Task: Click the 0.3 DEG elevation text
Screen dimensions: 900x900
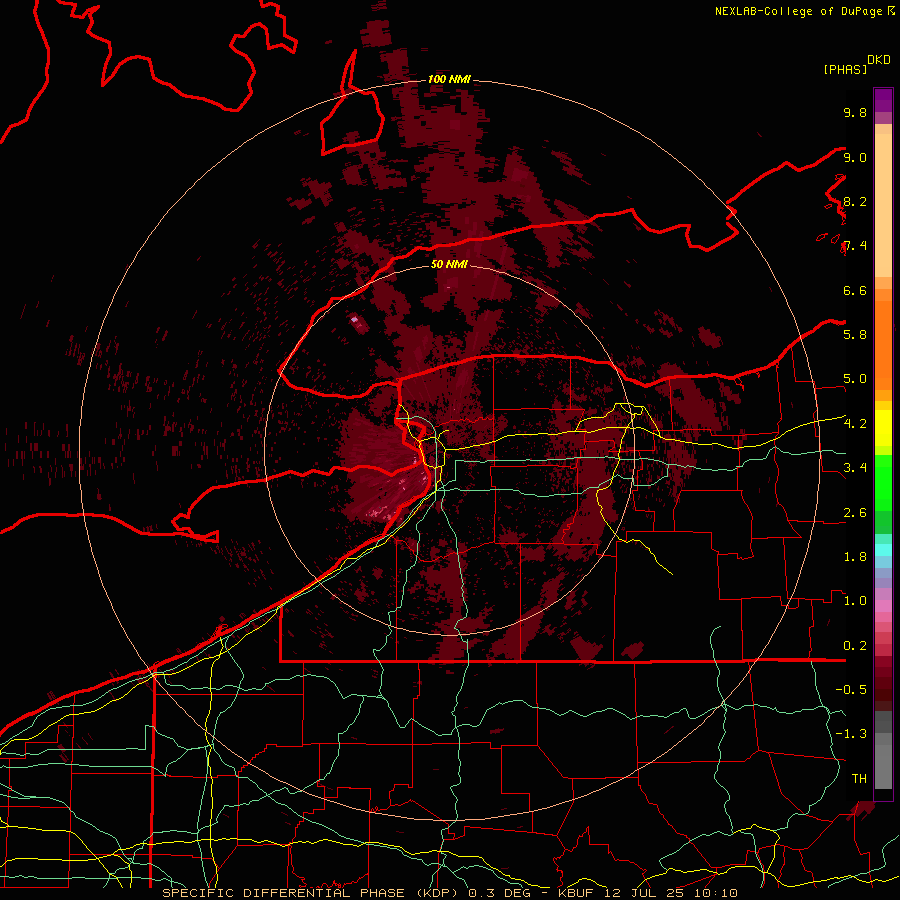Action: point(498,893)
